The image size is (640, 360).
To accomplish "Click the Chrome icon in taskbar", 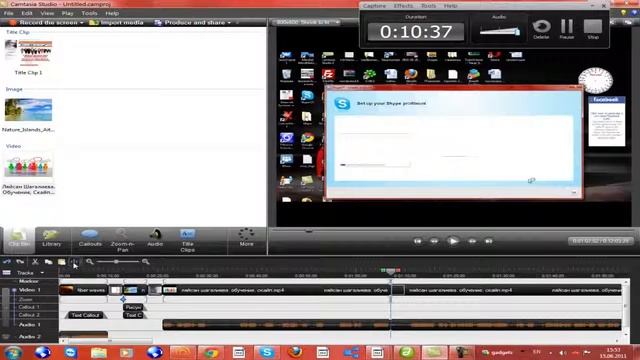I will click(x=211, y=352).
